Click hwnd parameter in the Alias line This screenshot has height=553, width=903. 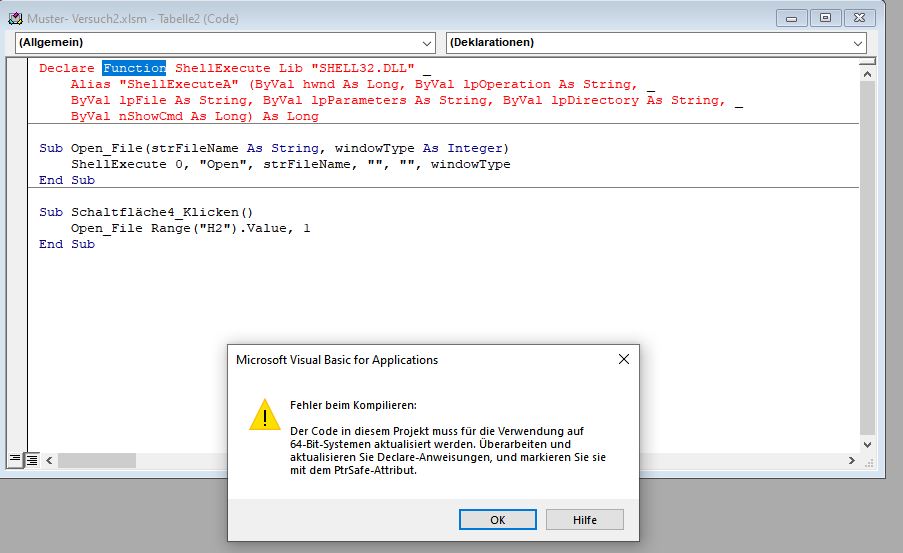318,84
